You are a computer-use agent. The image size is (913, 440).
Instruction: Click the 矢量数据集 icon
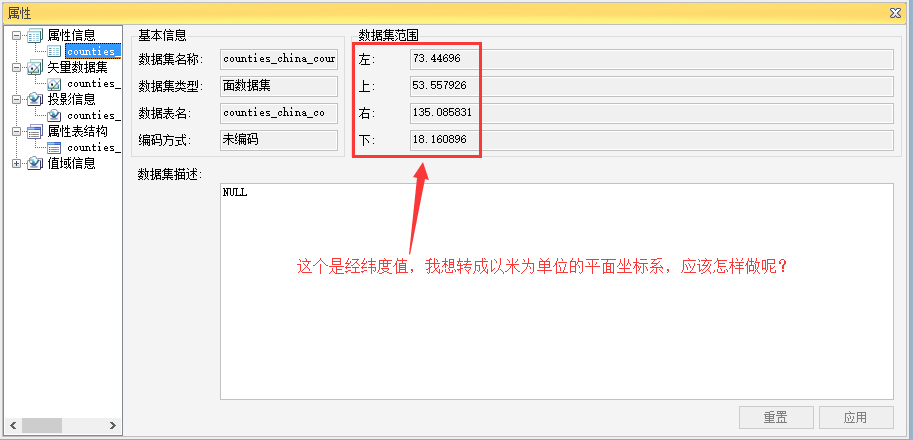coord(34,68)
